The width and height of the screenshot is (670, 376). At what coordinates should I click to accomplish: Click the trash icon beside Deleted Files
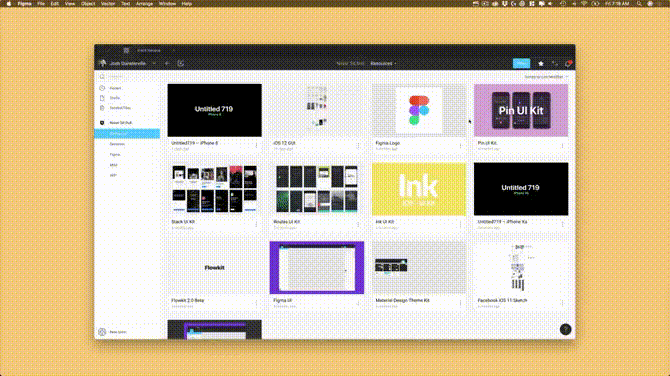(102, 108)
